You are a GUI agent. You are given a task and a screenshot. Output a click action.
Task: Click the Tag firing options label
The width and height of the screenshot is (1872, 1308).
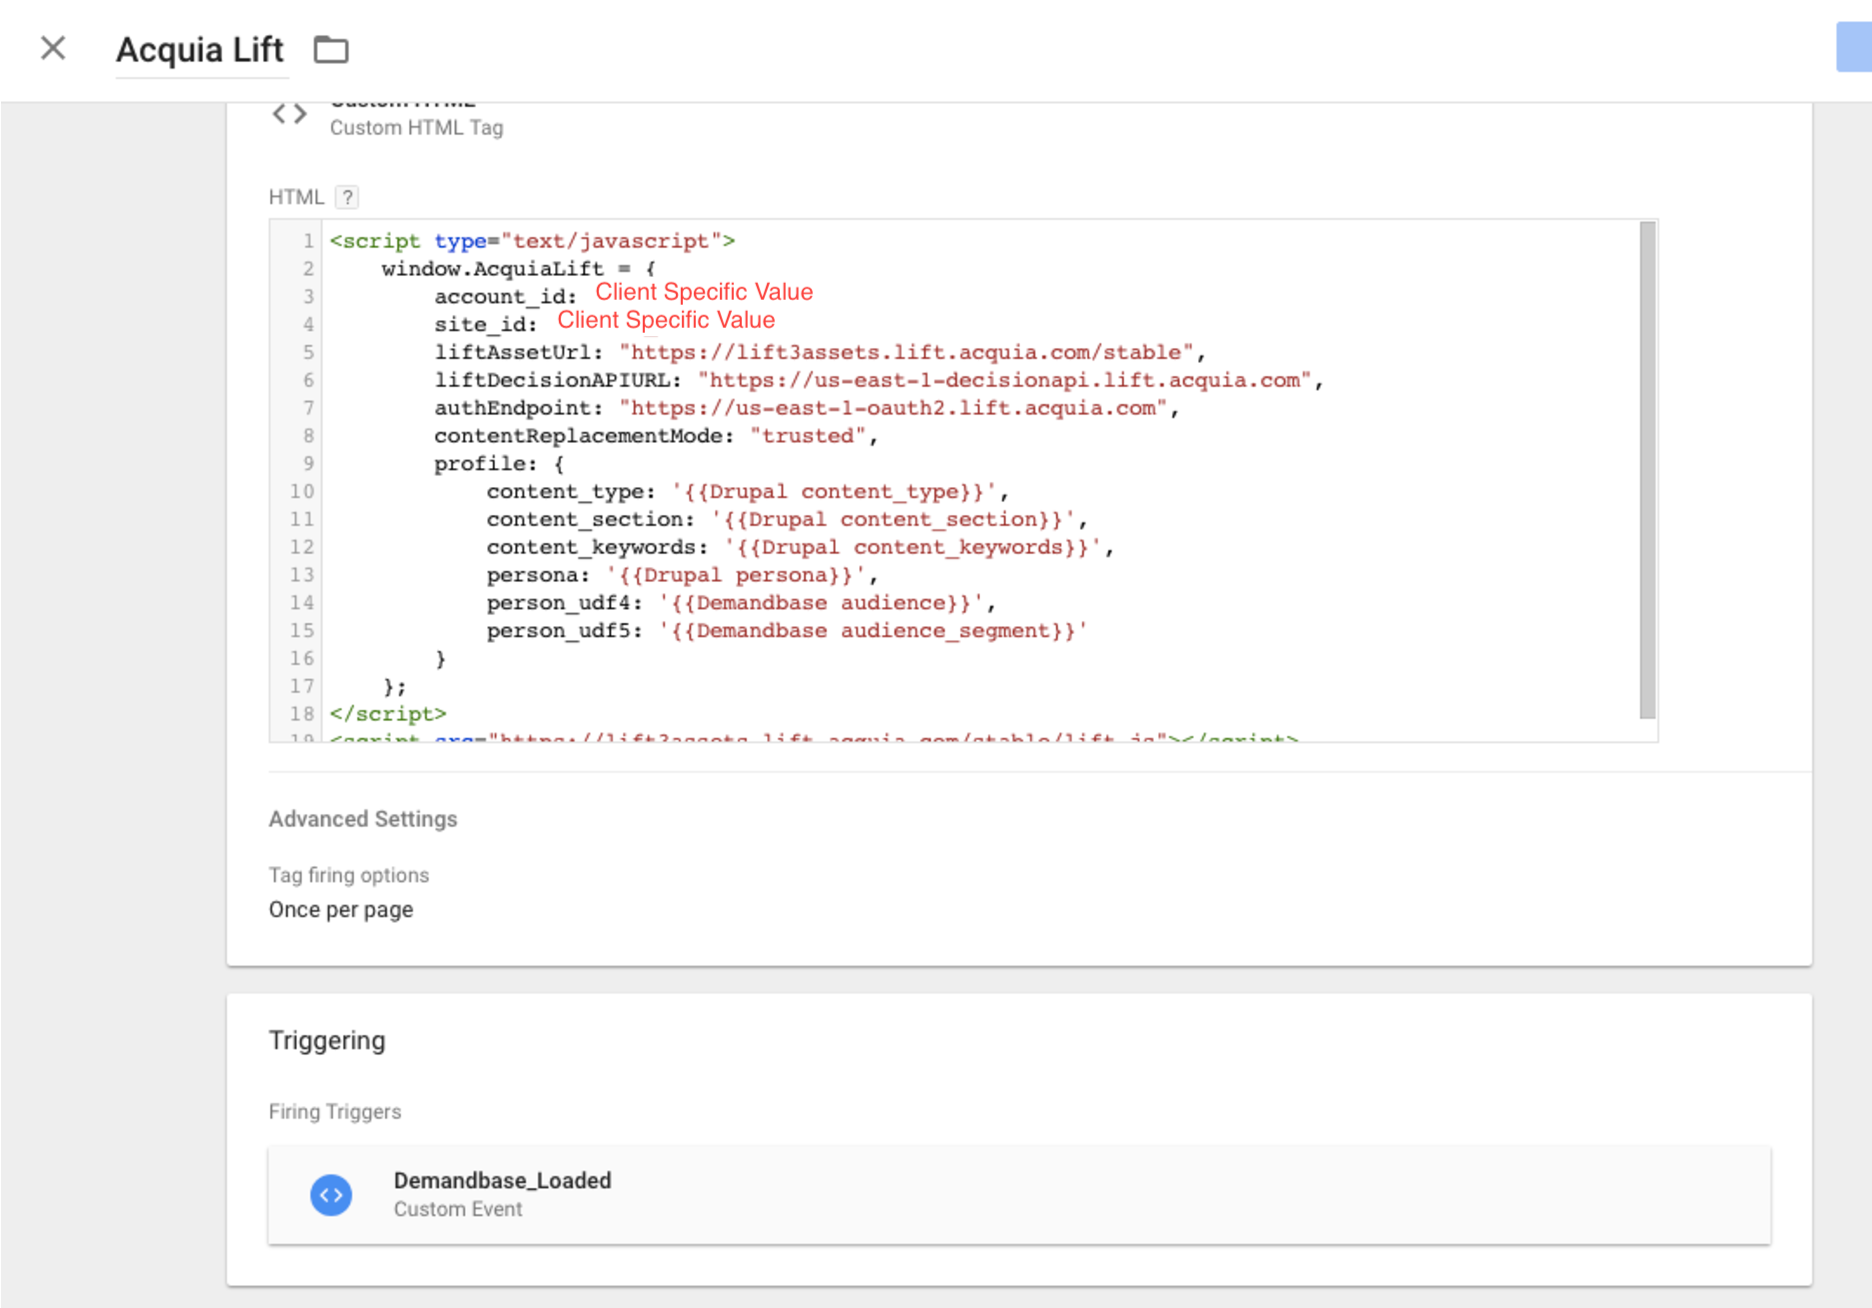point(349,875)
